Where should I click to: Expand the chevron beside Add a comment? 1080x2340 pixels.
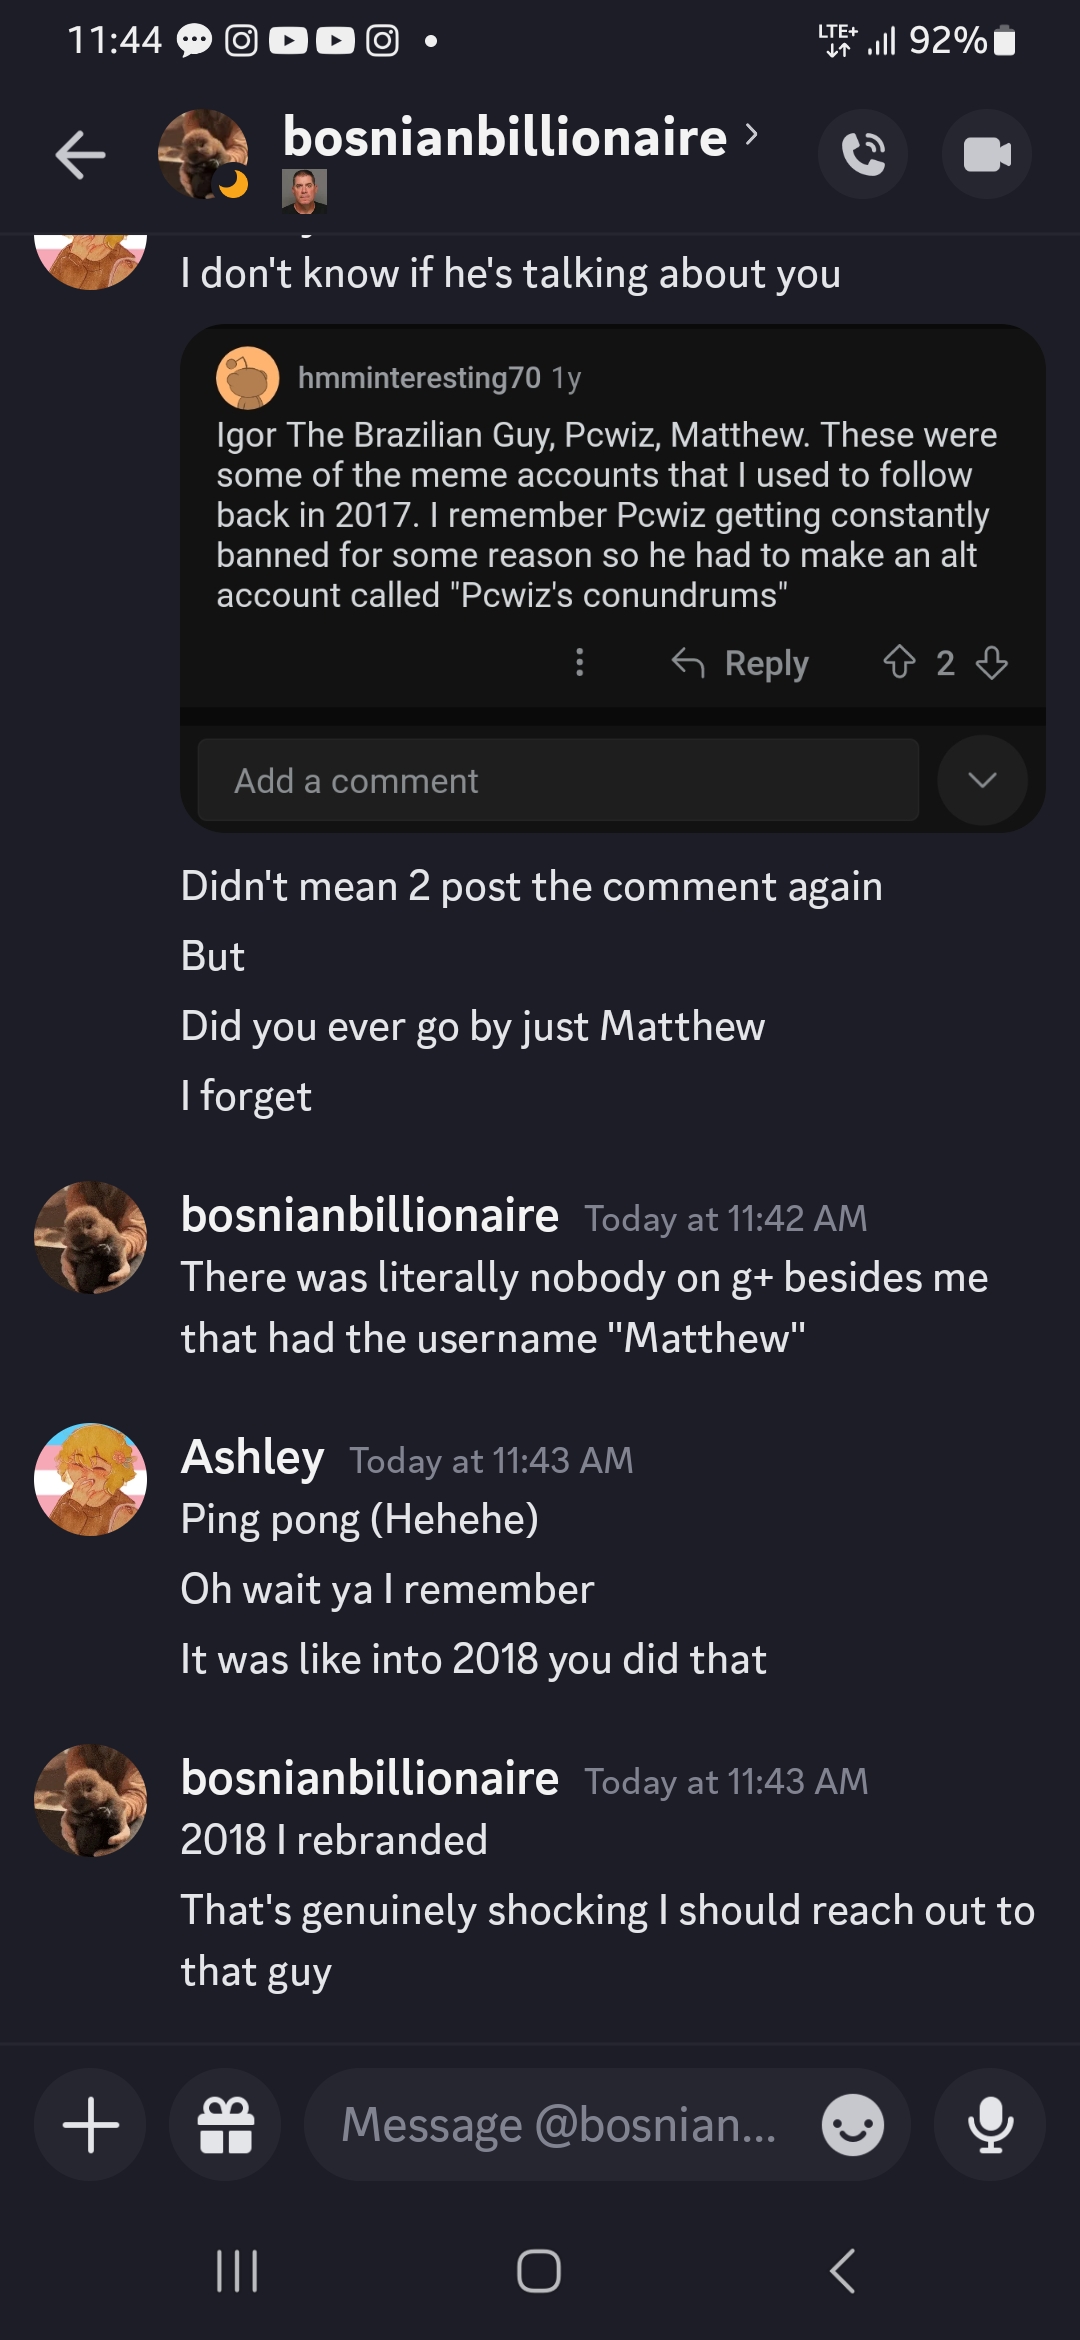tap(982, 780)
